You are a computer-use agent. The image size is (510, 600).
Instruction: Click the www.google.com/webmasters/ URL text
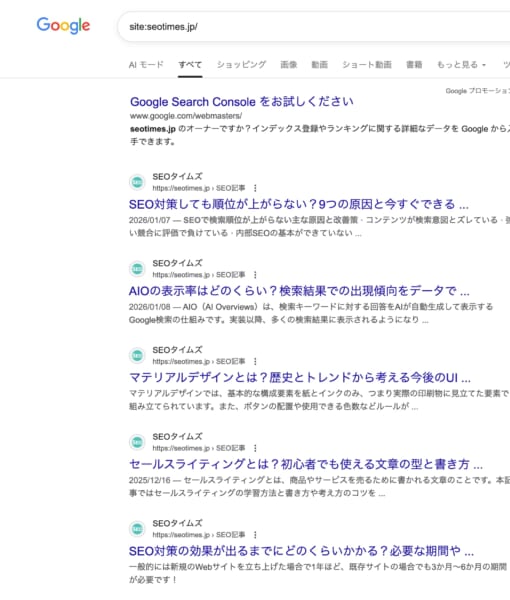pyautogui.click(x=186, y=116)
